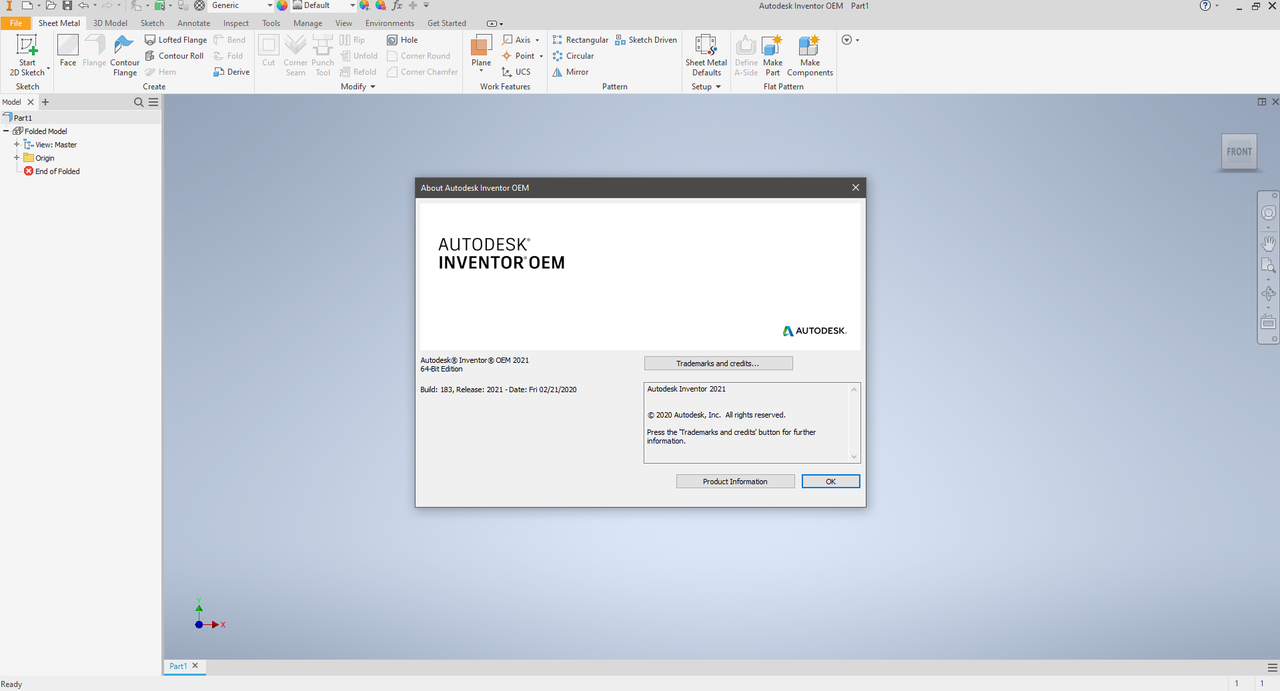Click the UCS tool
The image size is (1280, 691).
517,72
